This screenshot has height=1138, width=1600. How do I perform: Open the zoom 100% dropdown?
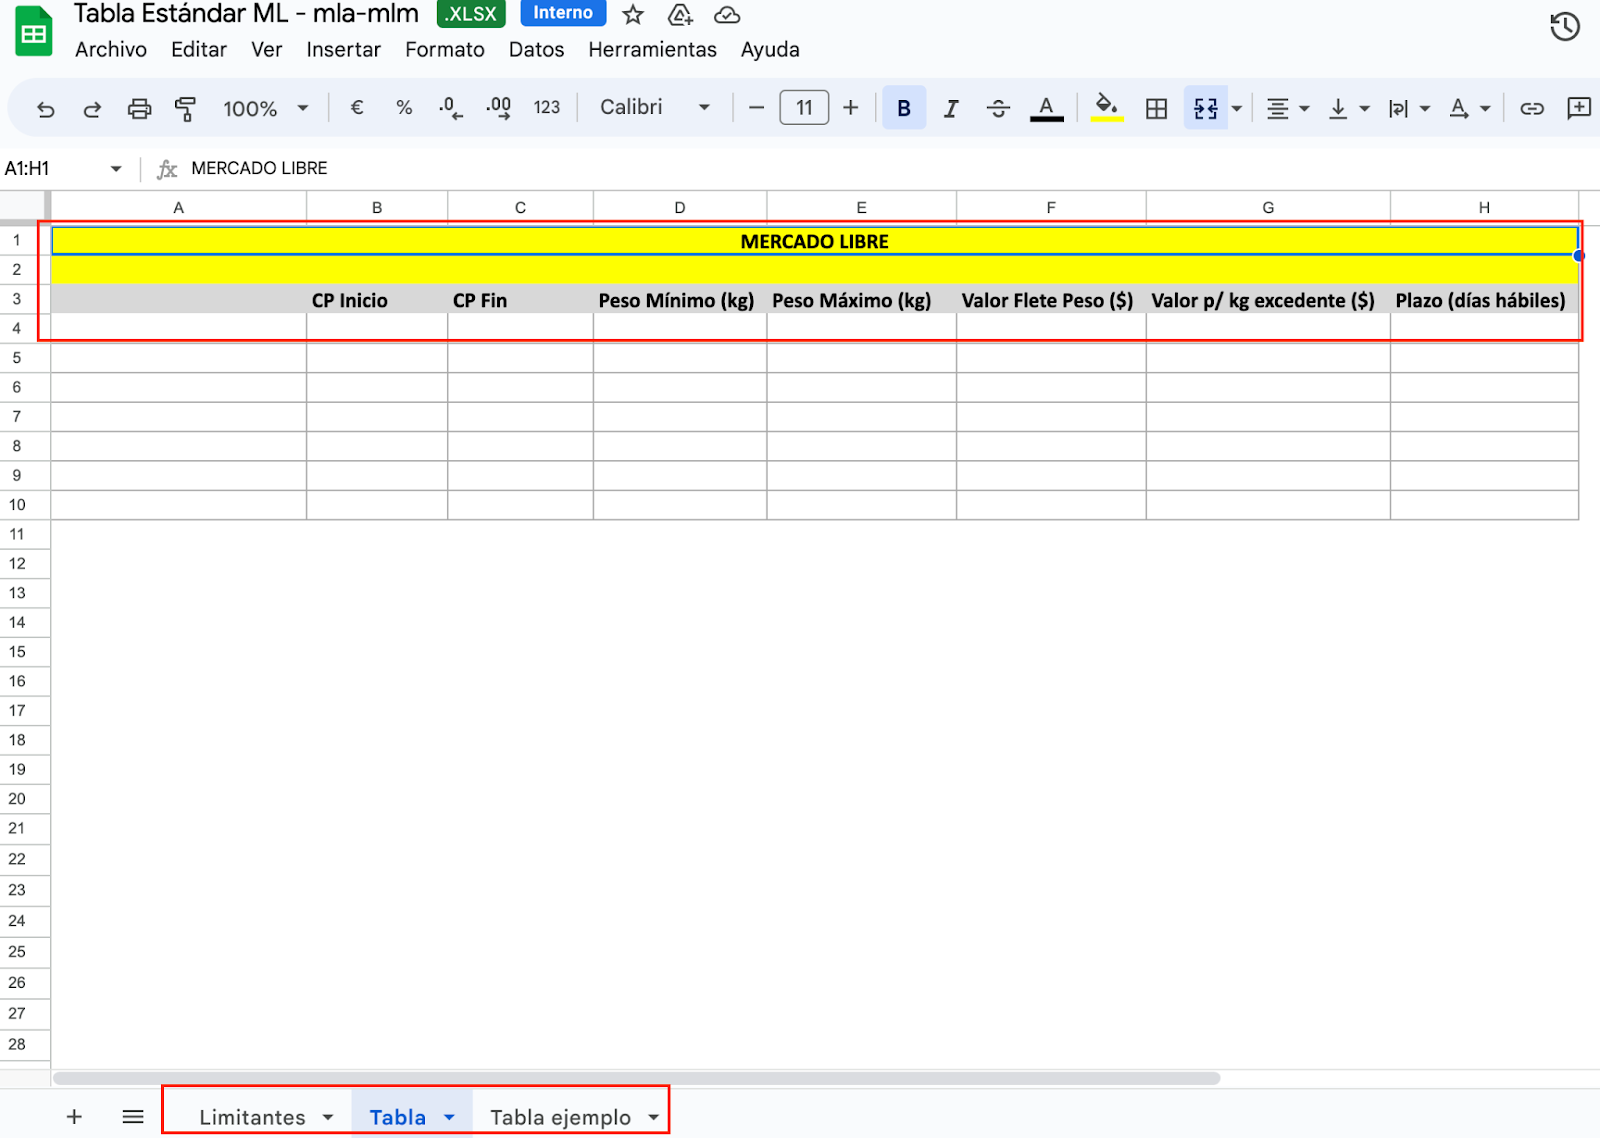pos(265,109)
